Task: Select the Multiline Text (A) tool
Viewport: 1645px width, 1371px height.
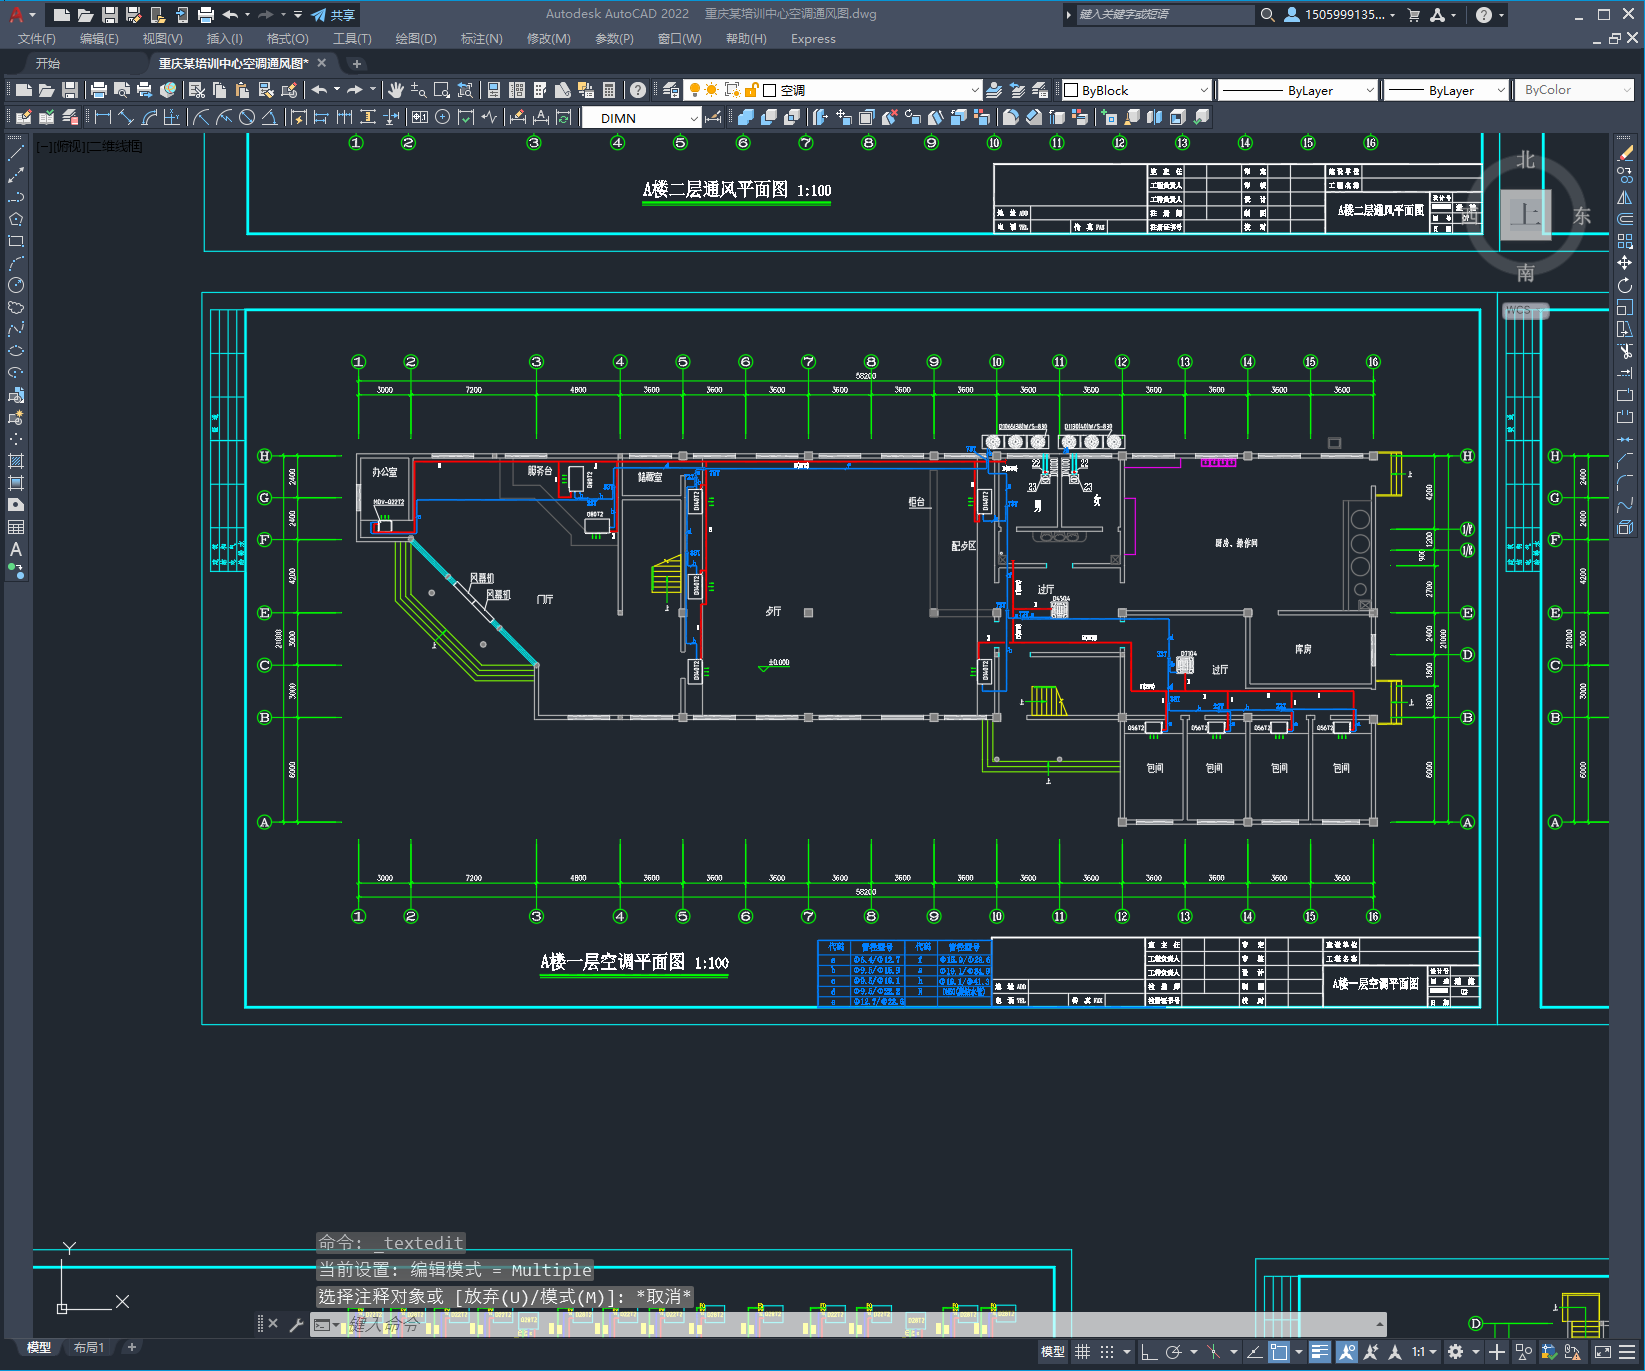Action: [16, 549]
